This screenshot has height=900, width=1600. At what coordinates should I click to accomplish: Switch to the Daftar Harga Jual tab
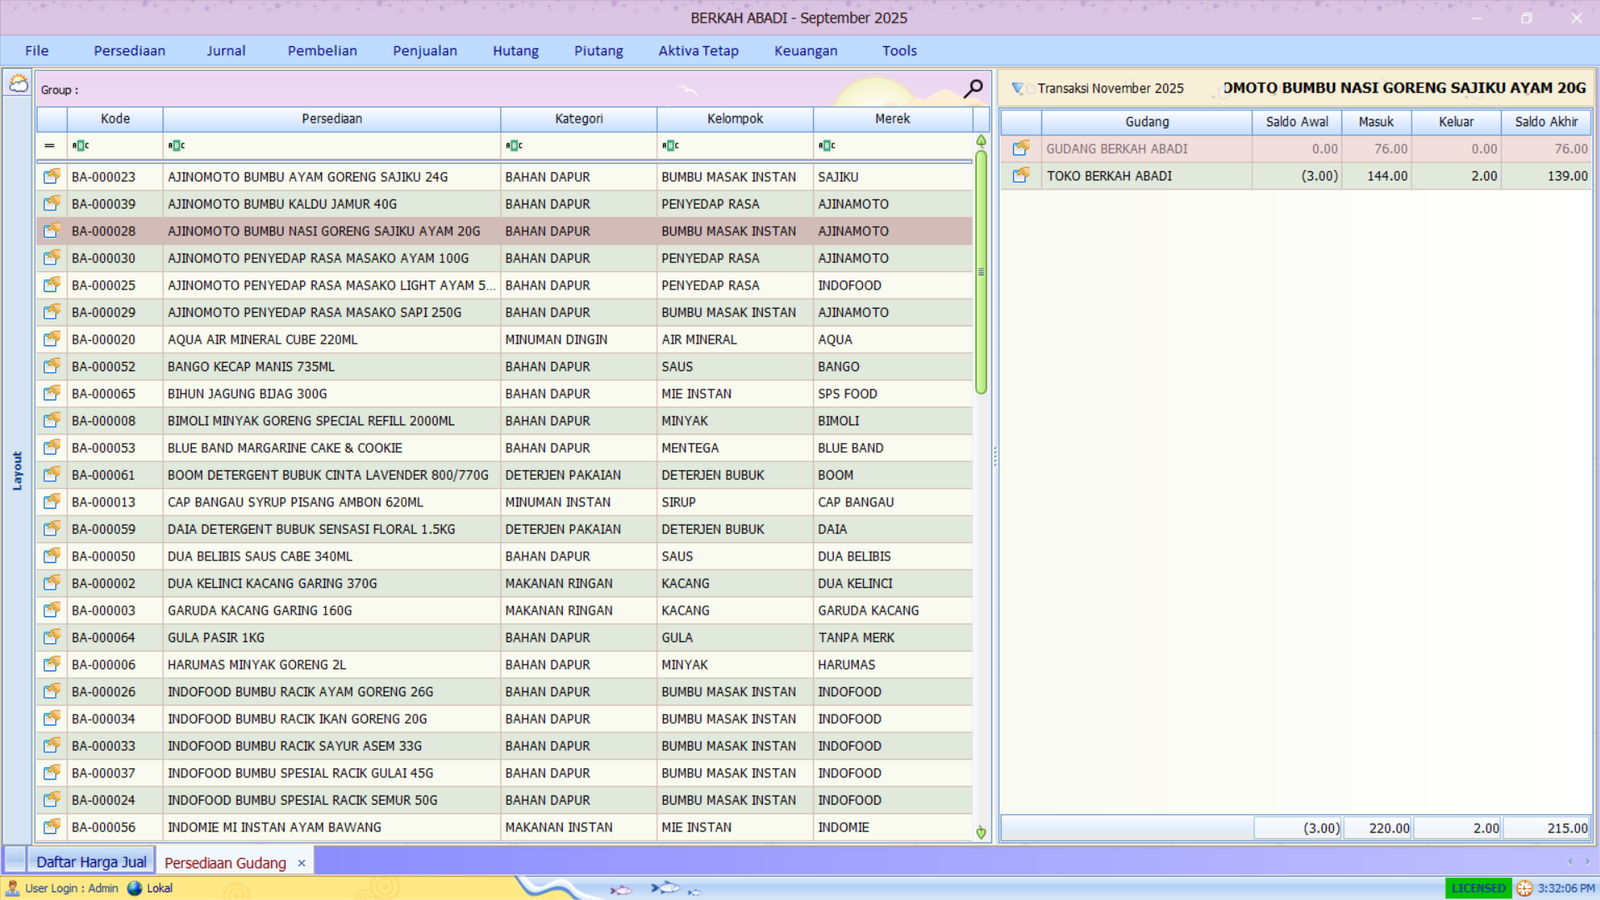pos(91,862)
